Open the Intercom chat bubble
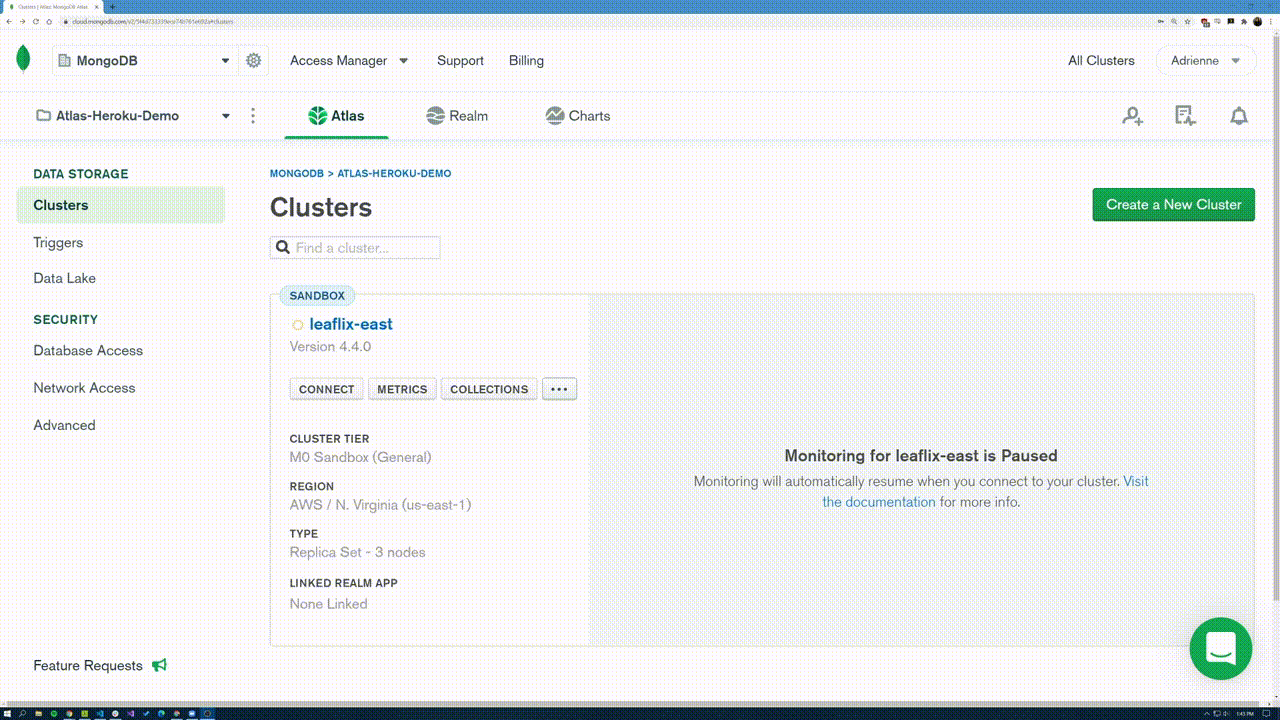1280x720 pixels. pos(1221,649)
